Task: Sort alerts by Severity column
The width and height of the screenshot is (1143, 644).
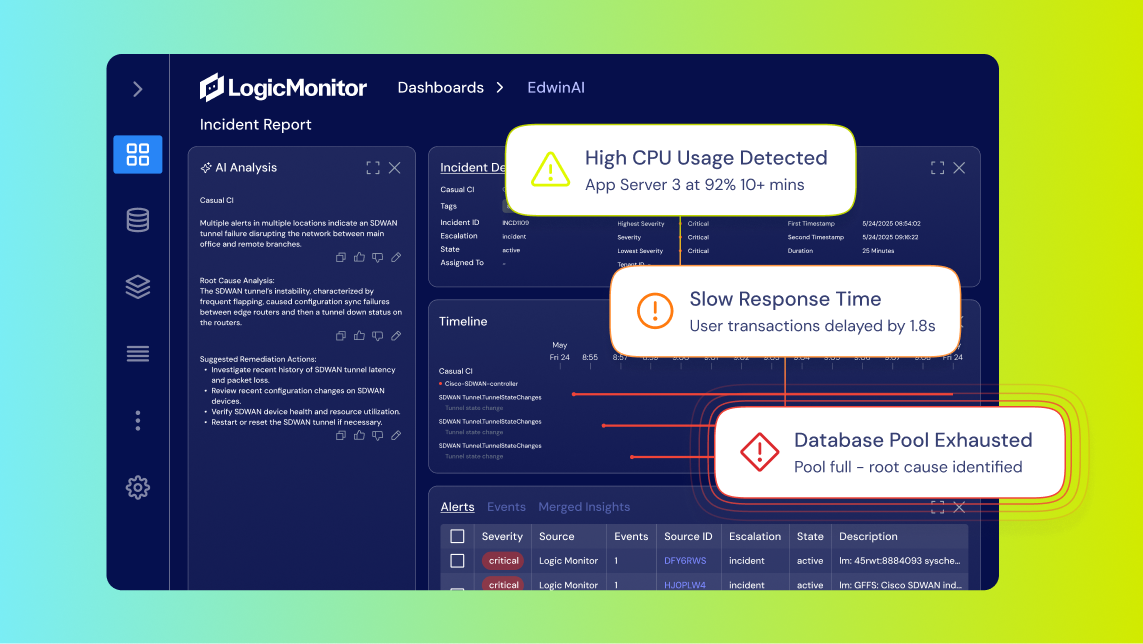Action: click(502, 536)
